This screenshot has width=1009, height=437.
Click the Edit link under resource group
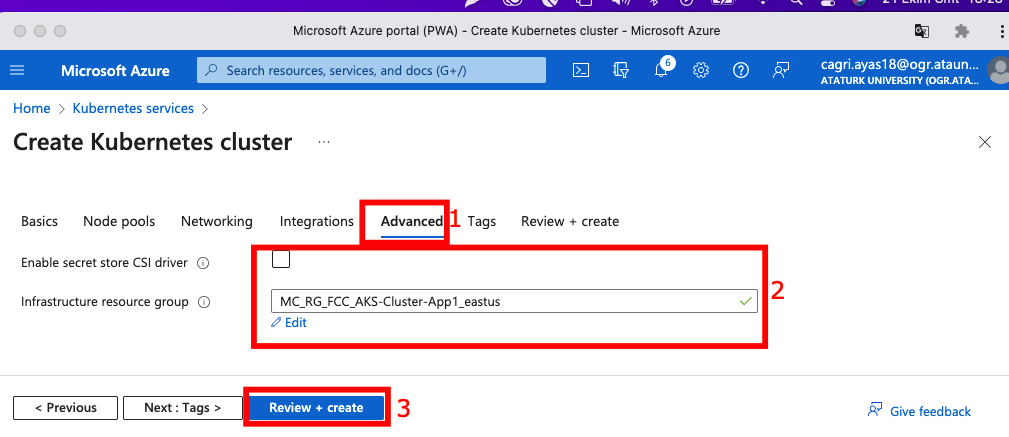(x=289, y=323)
